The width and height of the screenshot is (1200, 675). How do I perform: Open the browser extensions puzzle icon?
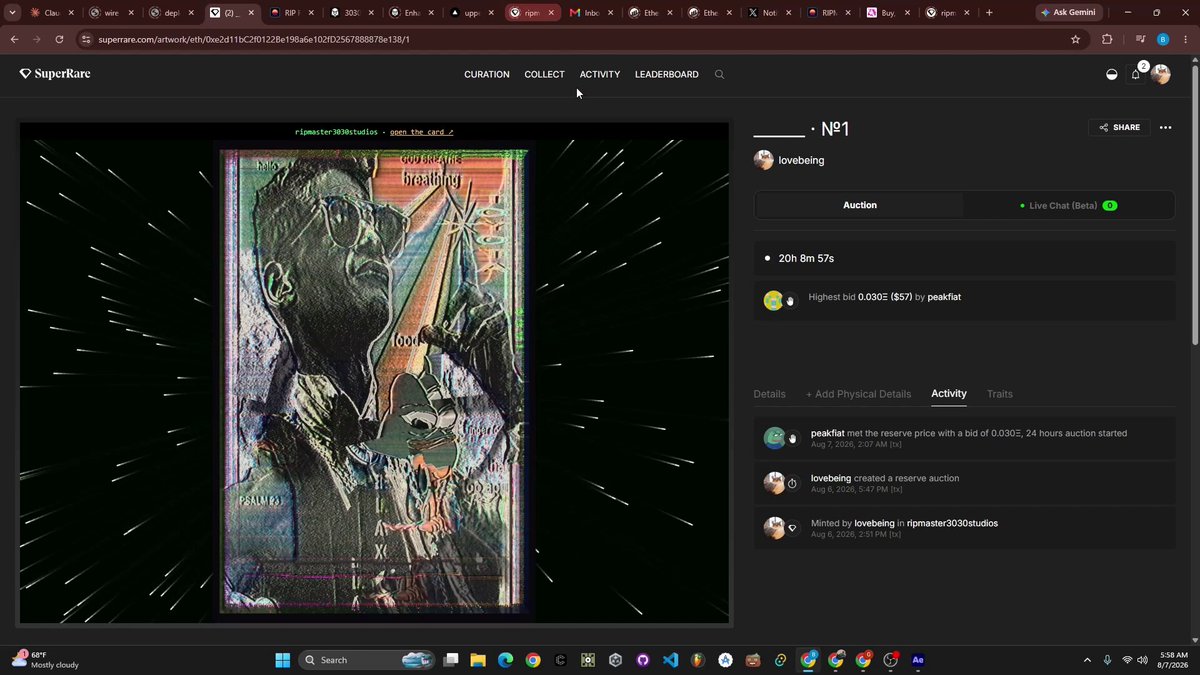pos(1107,39)
